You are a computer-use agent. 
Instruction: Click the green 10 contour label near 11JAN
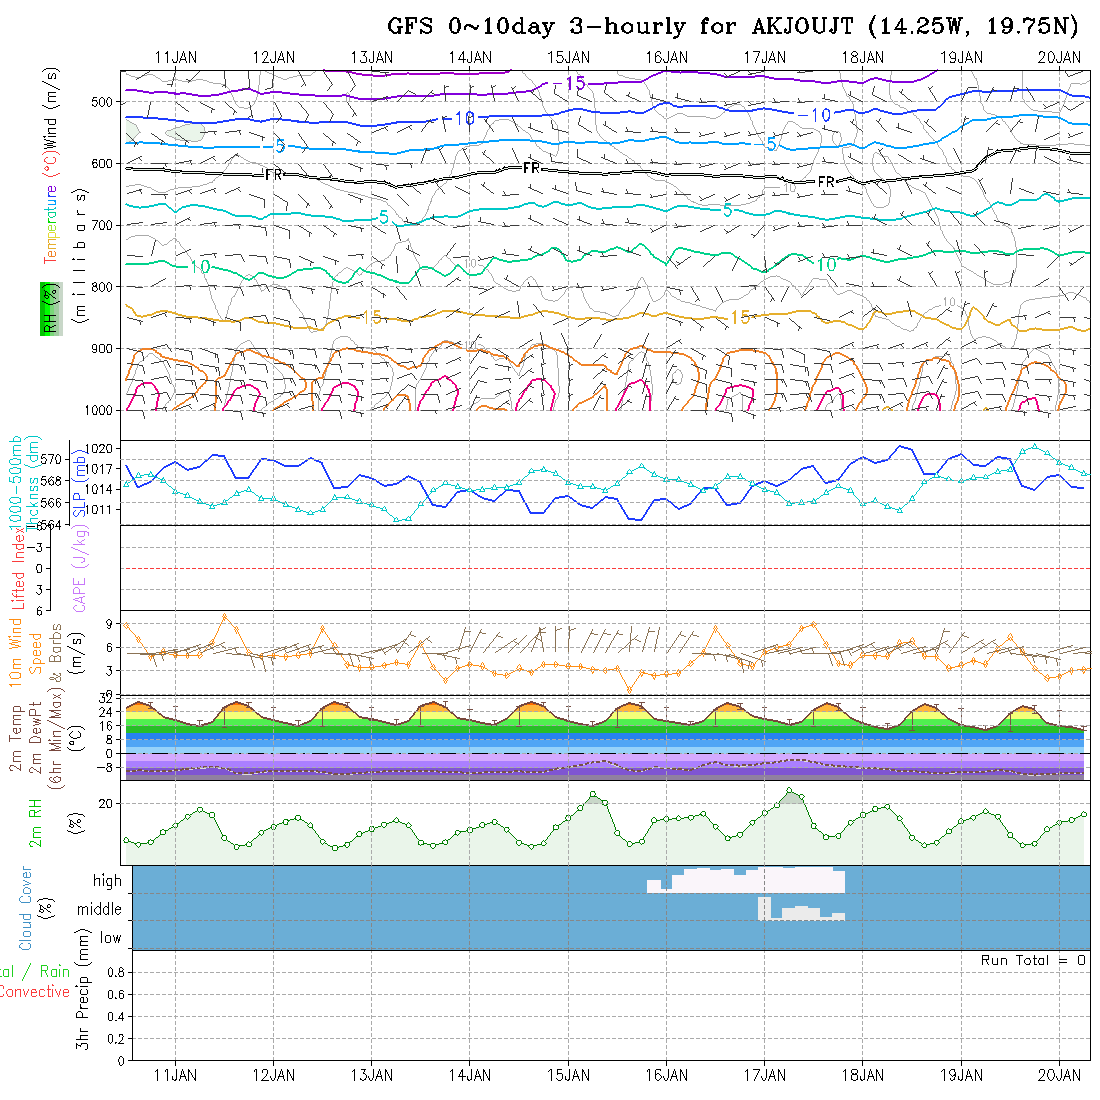point(199,267)
